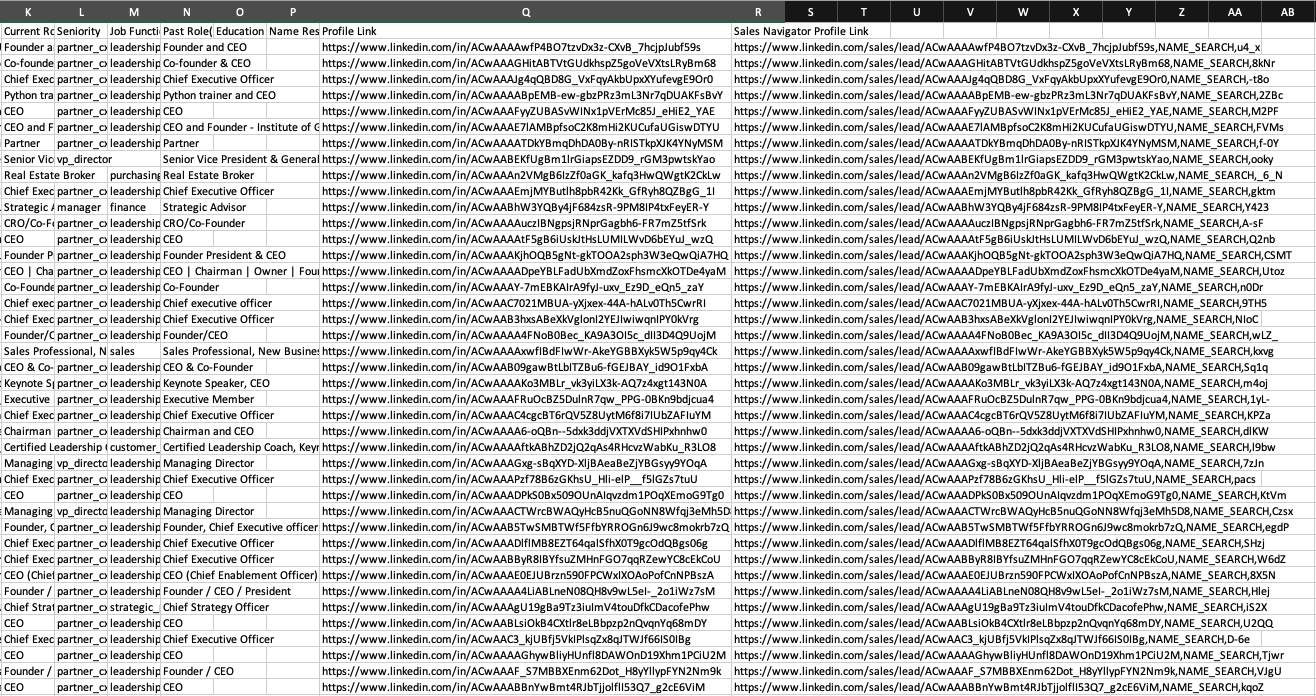Select column Q header
The image size is (1316, 696).
point(525,11)
